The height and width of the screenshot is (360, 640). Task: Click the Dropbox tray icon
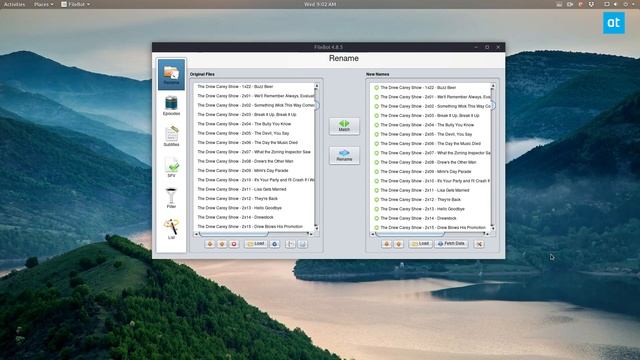(591, 4)
